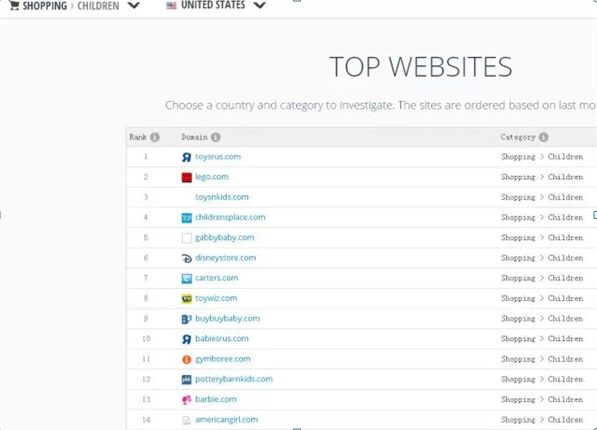Click the Domain column info icon
The image size is (597, 430).
point(215,137)
